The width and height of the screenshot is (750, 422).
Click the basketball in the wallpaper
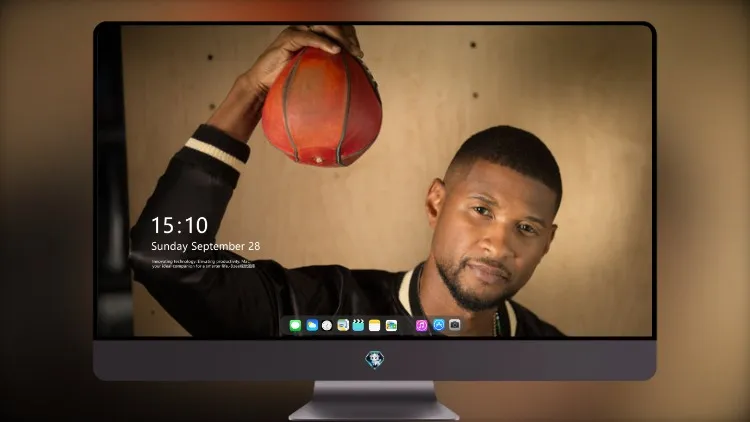click(321, 106)
